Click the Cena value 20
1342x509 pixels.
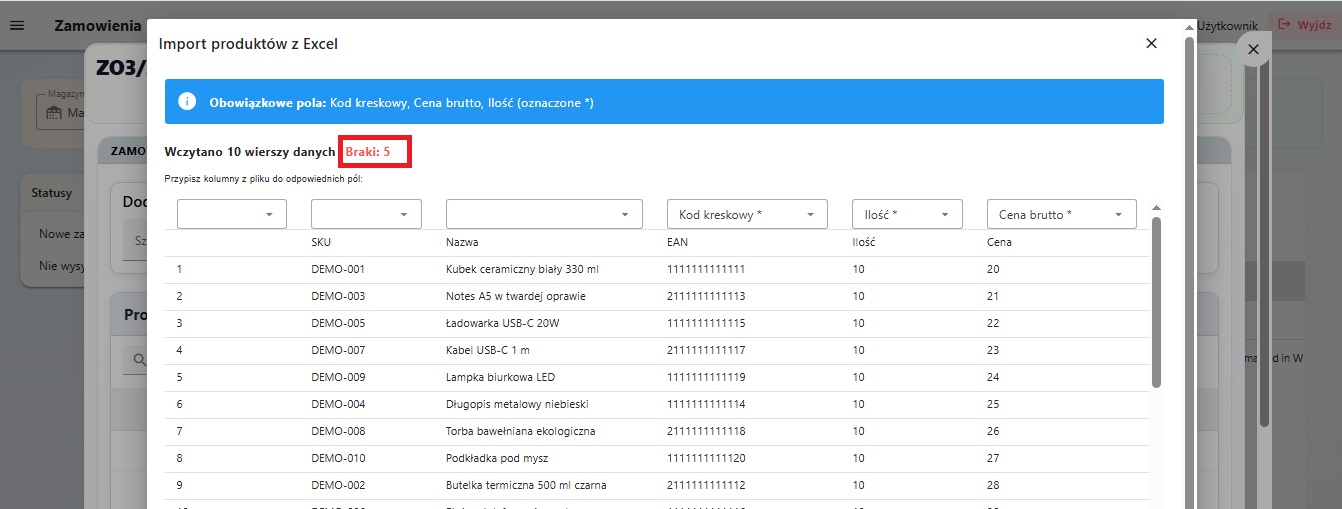(x=993, y=269)
